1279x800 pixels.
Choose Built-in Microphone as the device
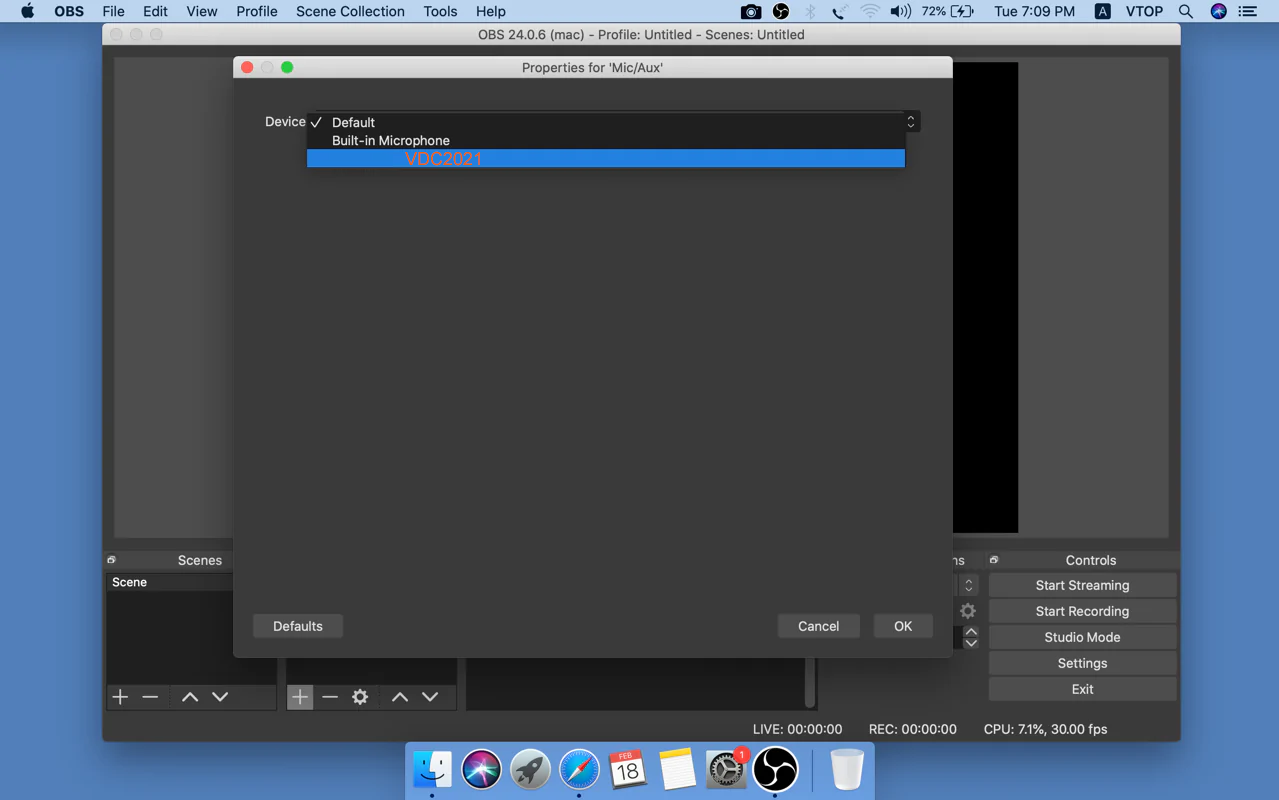click(x=606, y=140)
